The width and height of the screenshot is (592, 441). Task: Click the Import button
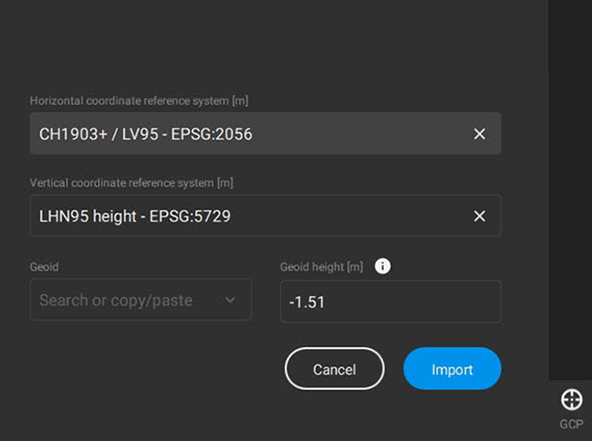tap(452, 369)
